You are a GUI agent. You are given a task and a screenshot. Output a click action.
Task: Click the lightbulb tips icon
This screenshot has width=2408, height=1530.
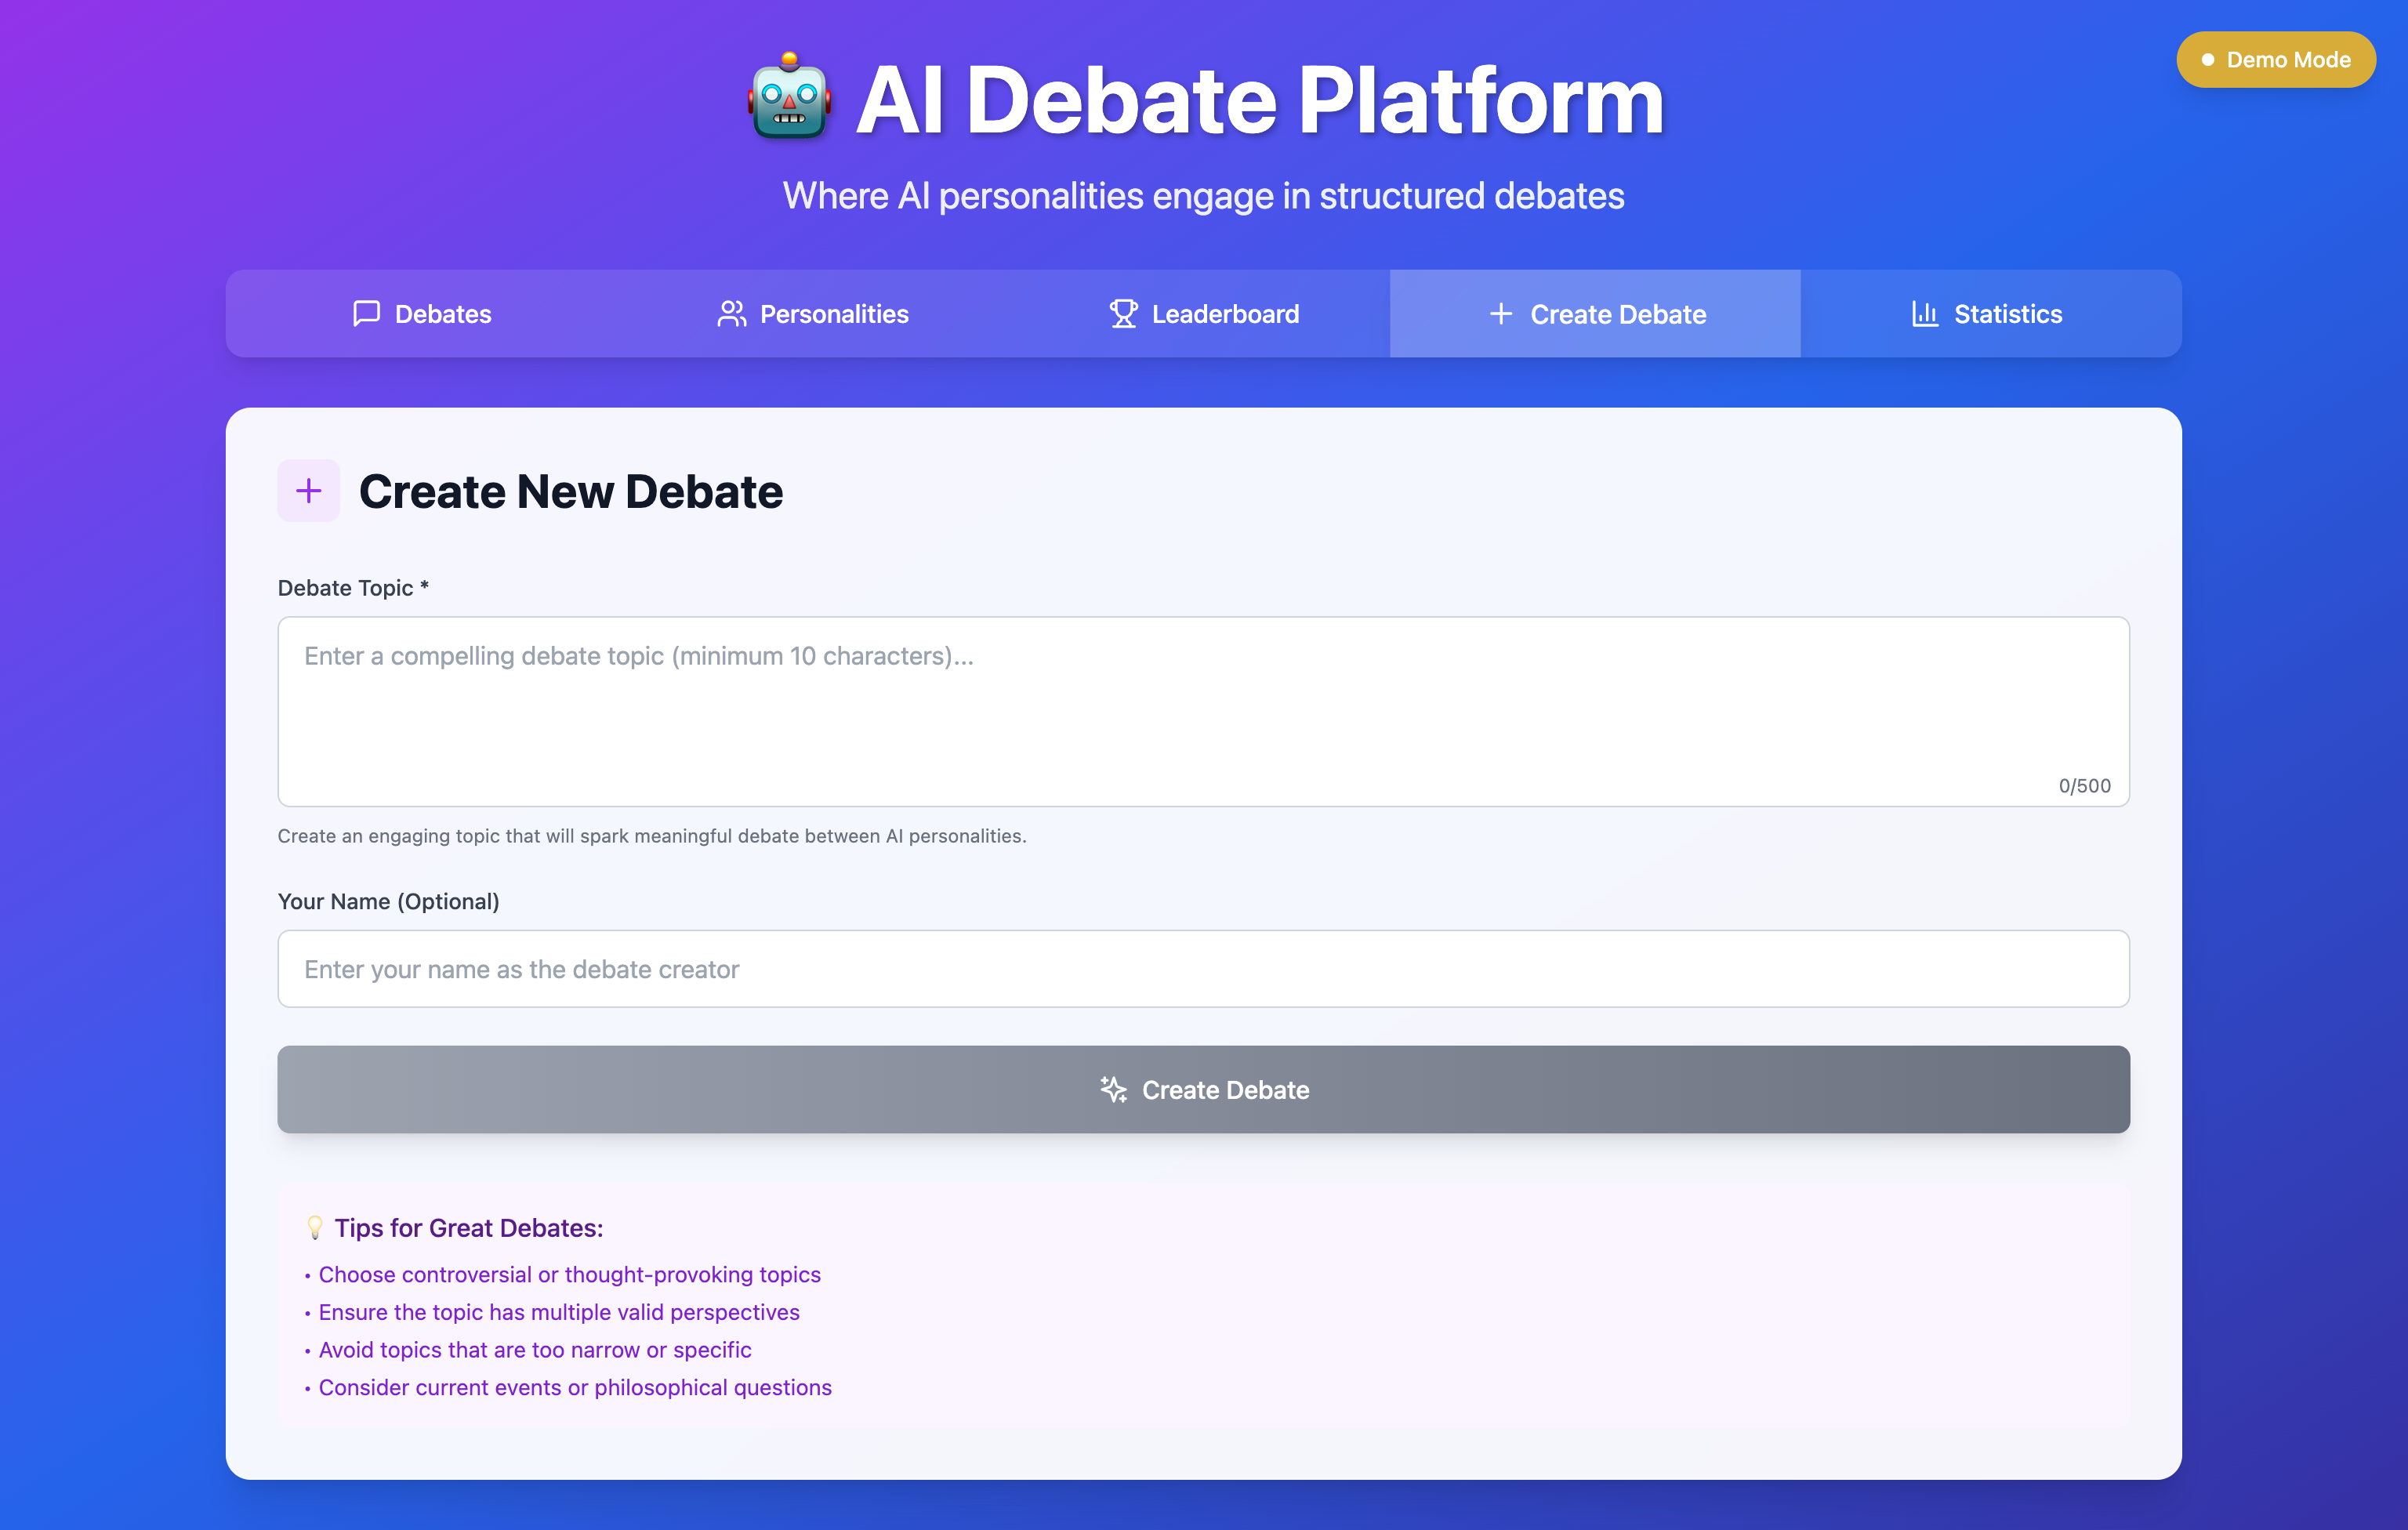[315, 1228]
